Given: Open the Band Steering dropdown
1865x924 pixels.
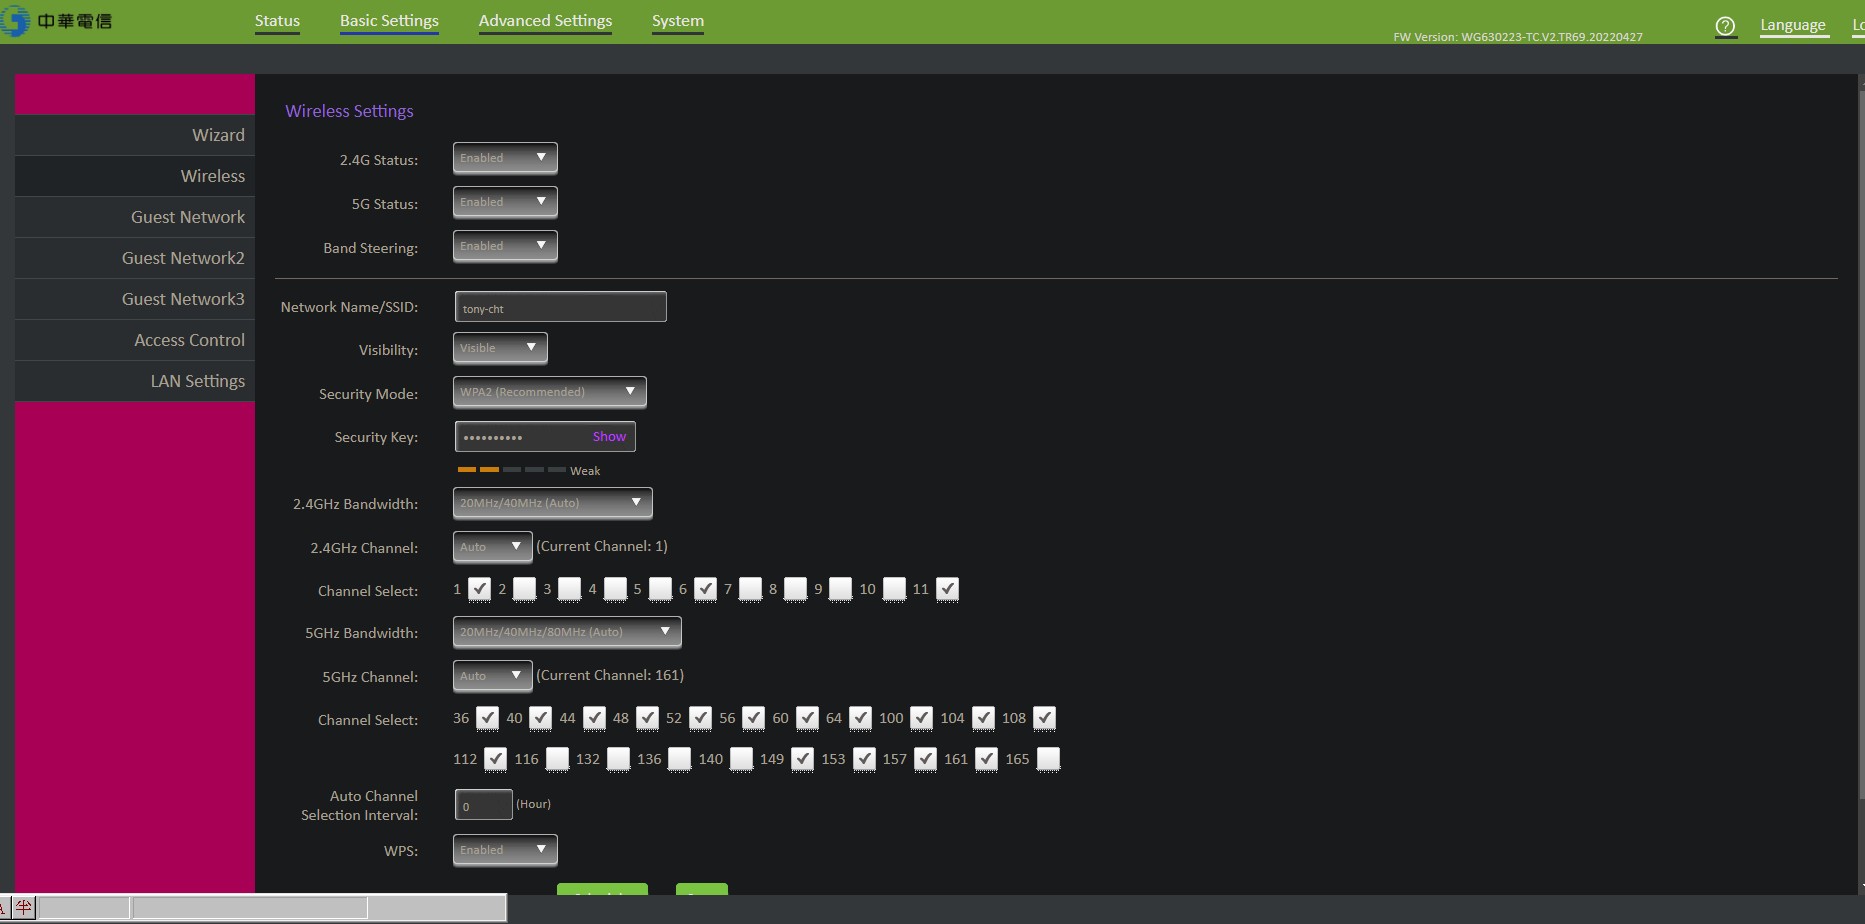Looking at the screenshot, I should [505, 246].
